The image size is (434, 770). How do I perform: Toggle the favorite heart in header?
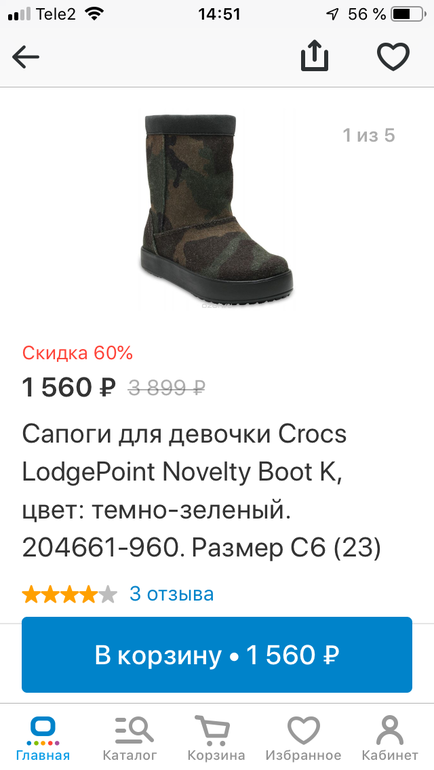click(393, 56)
